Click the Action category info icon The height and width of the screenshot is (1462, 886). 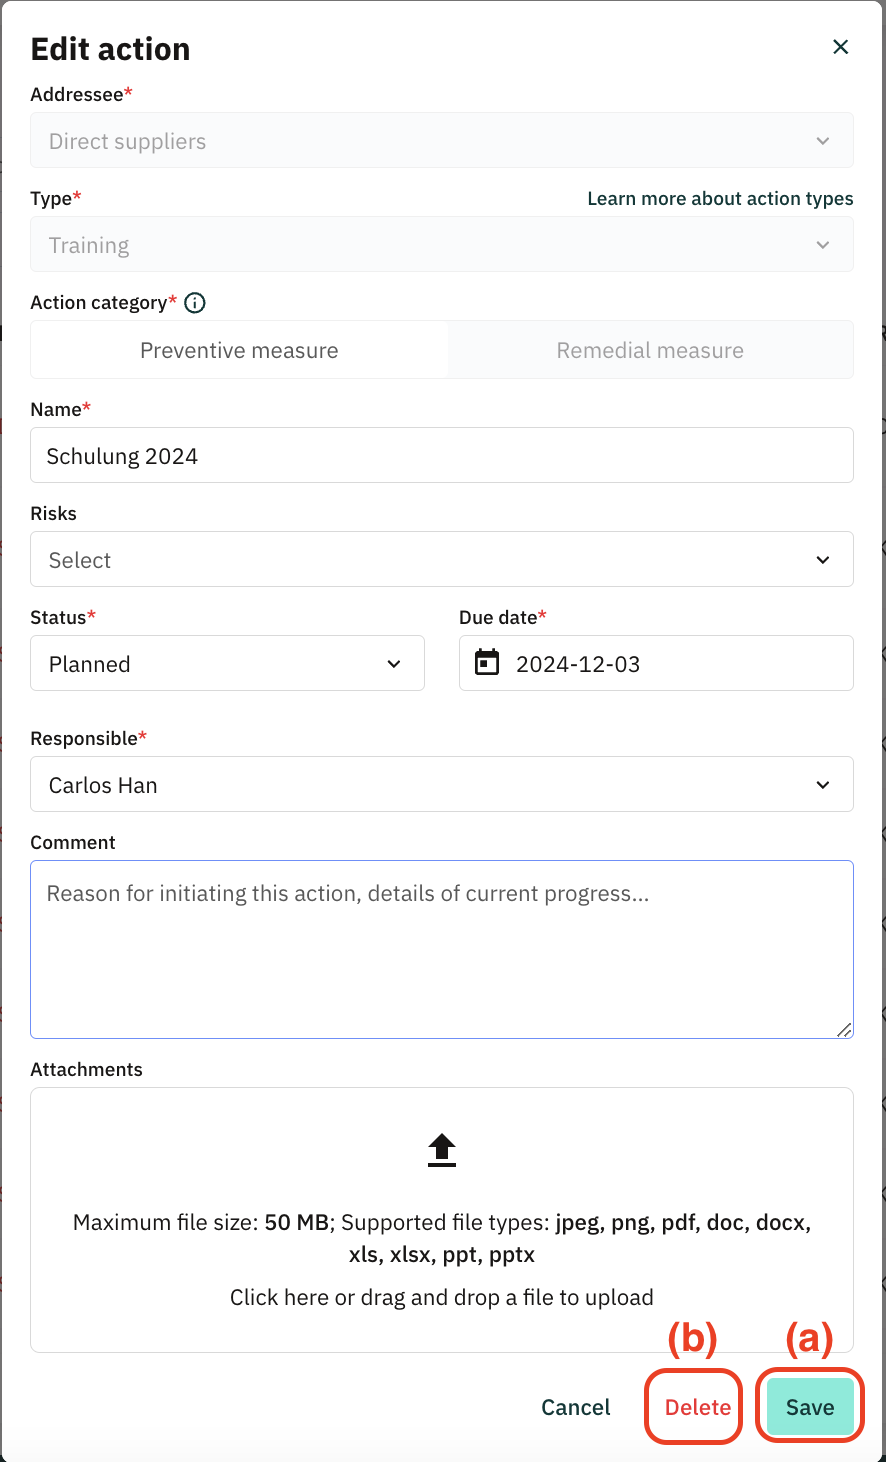(x=195, y=303)
